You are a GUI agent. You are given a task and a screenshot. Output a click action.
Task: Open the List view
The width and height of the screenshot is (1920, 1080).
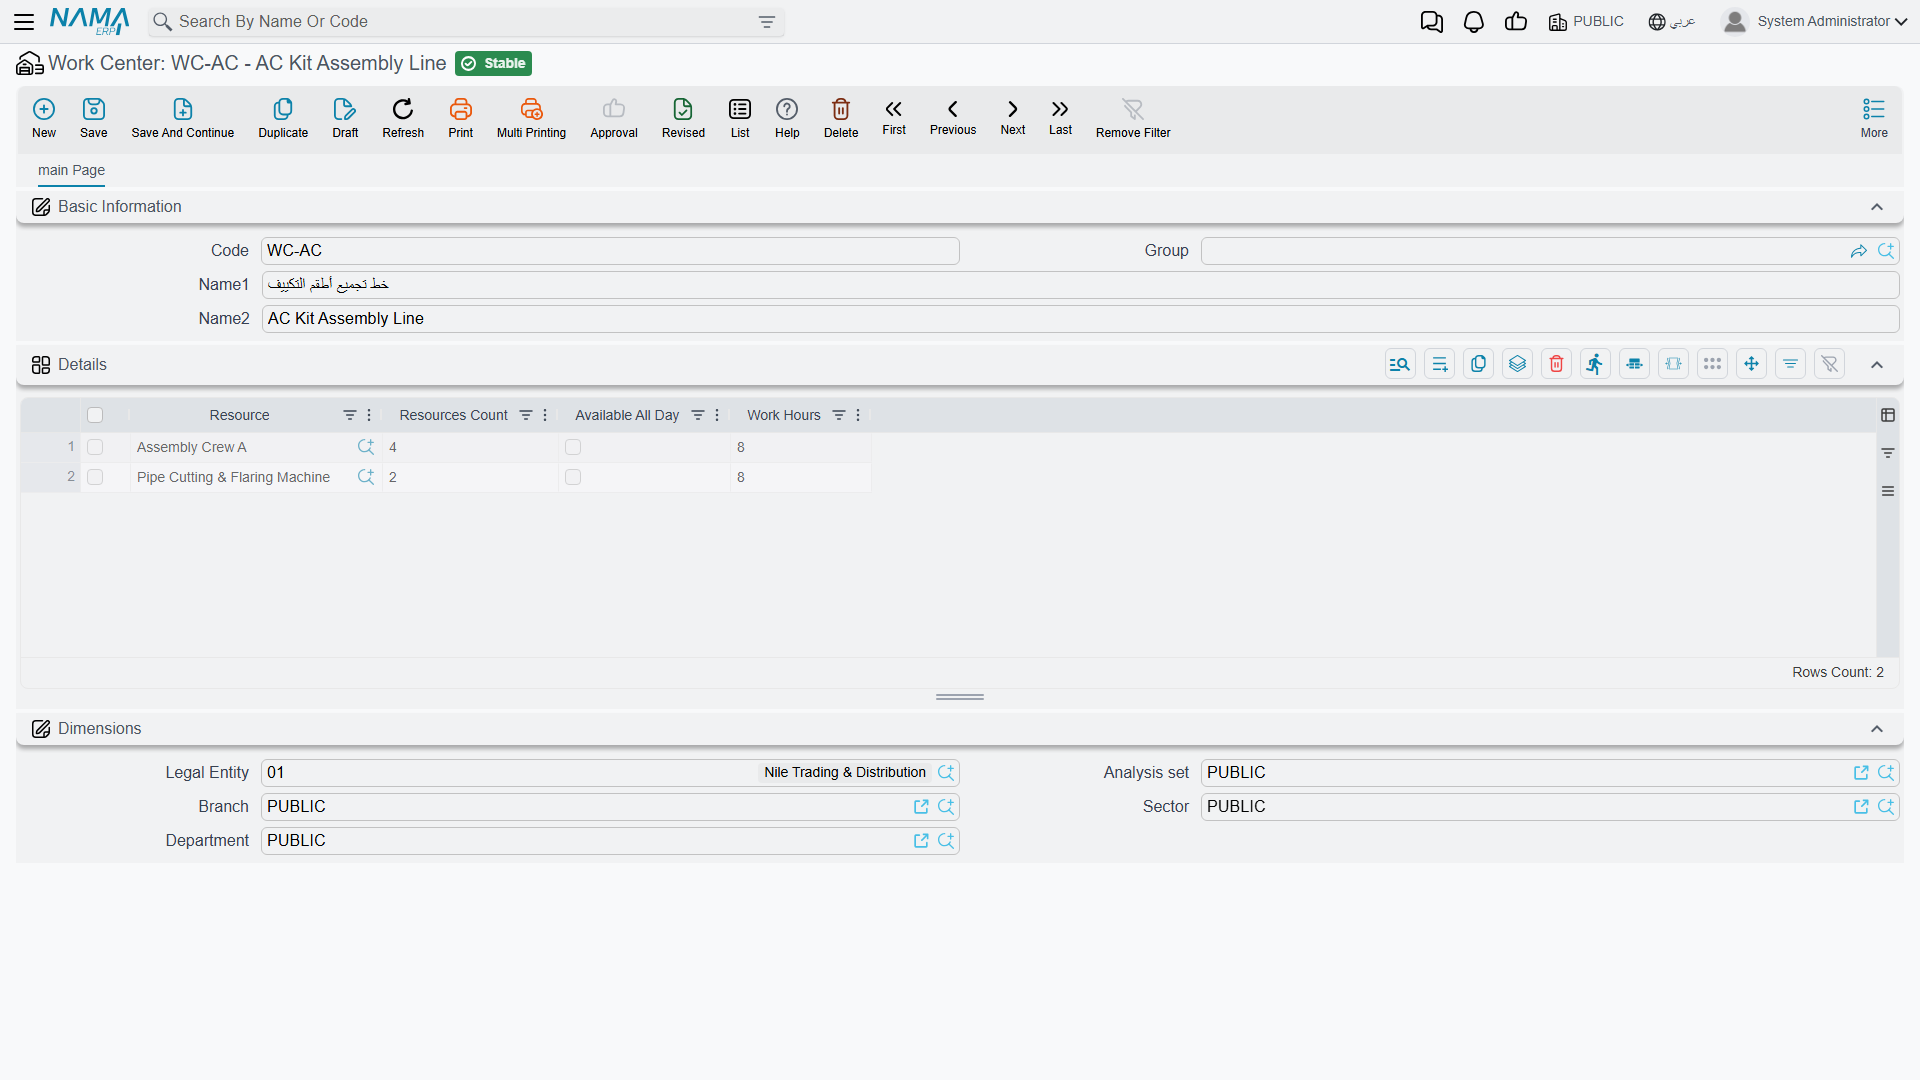click(x=740, y=117)
